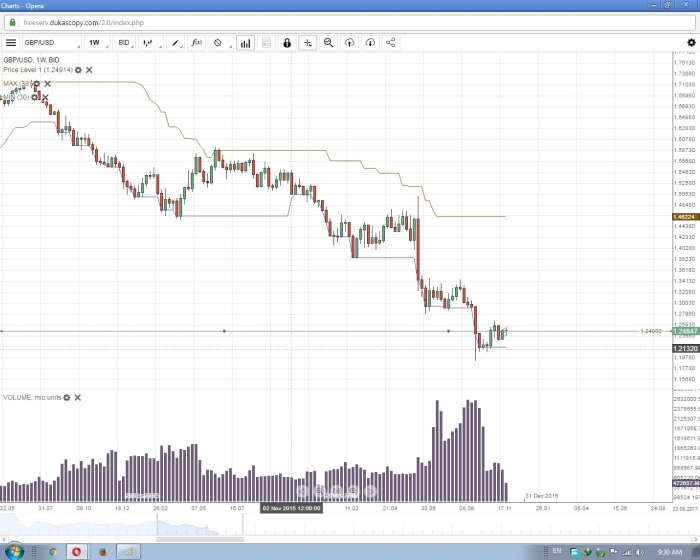Image resolution: width=700 pixels, height=560 pixels.
Task: Click the EN language indicator
Action: click(557, 551)
